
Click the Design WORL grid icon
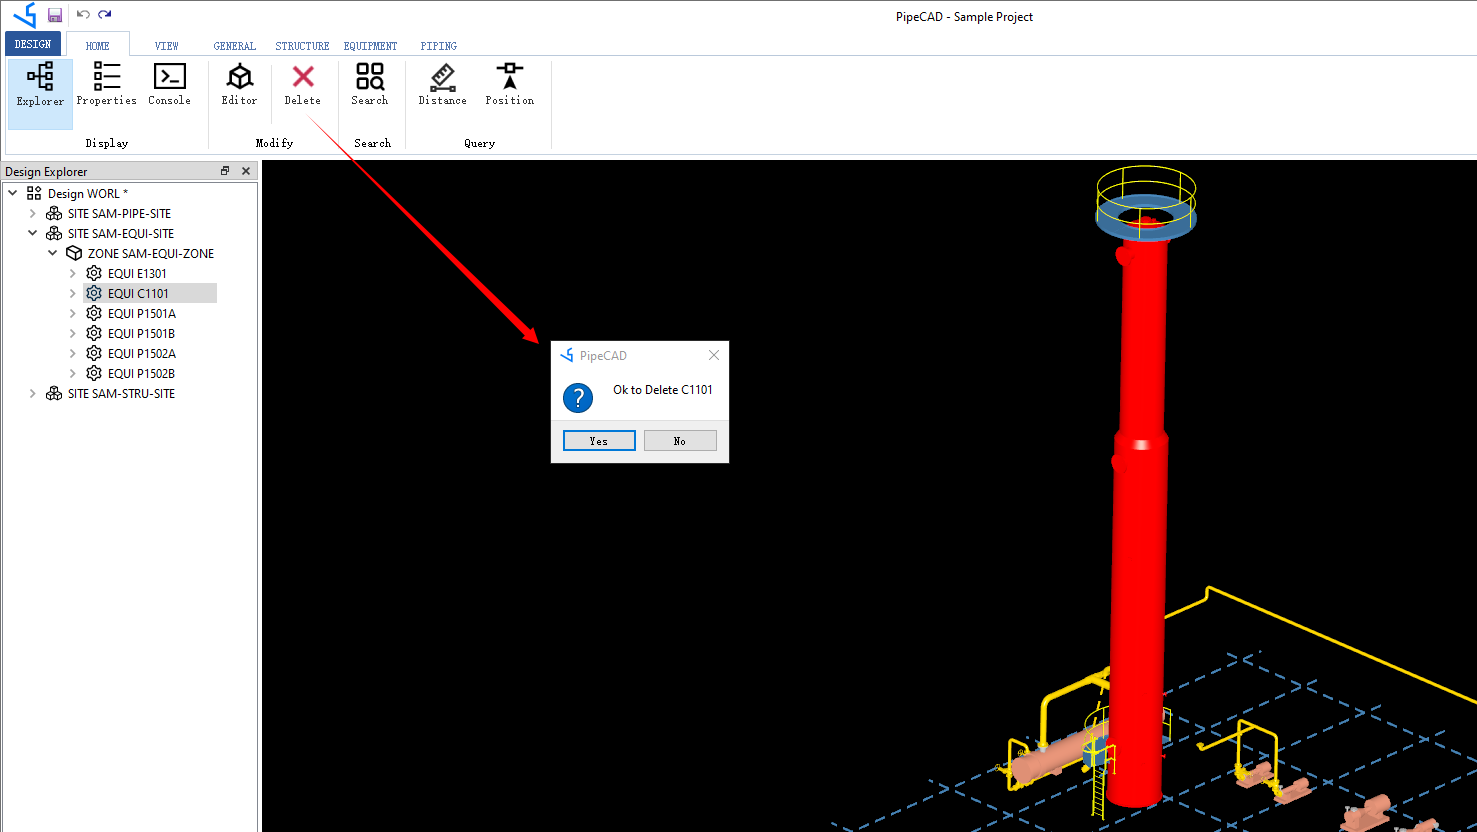pos(34,193)
